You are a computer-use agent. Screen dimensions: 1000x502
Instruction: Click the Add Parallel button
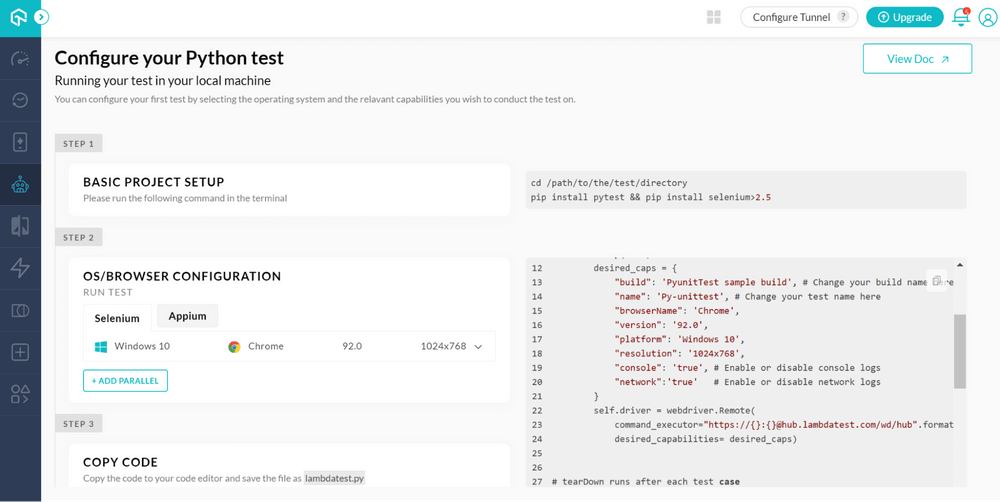[125, 381]
